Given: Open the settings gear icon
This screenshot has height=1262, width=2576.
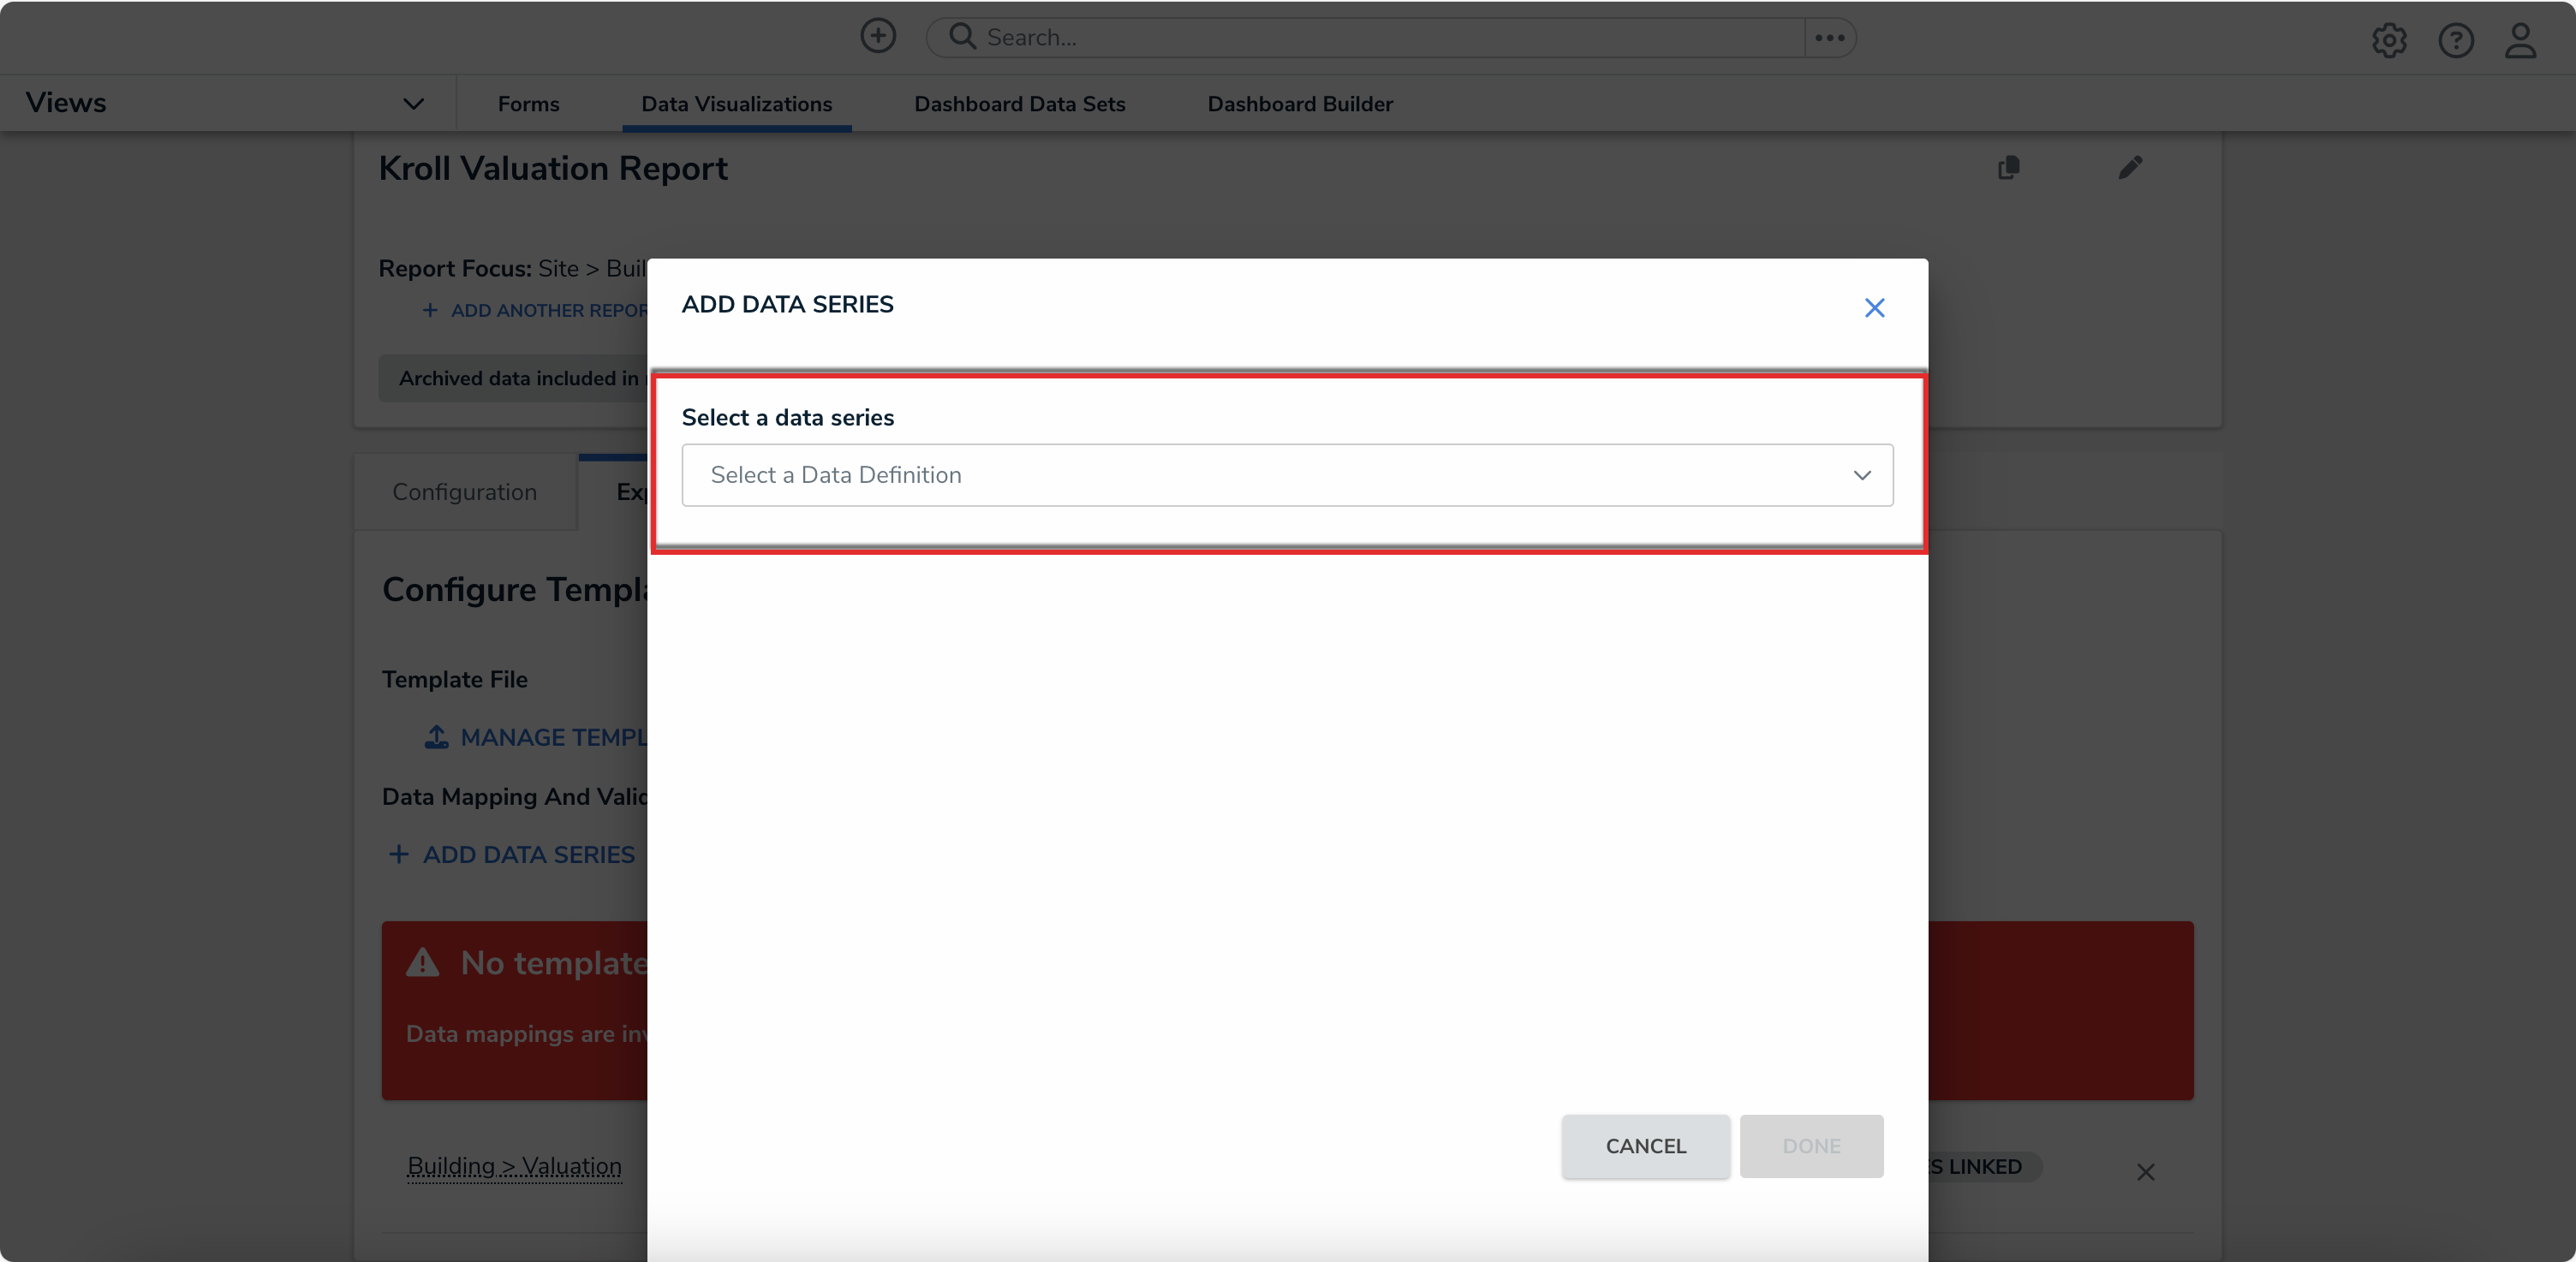Looking at the screenshot, I should [2389, 41].
